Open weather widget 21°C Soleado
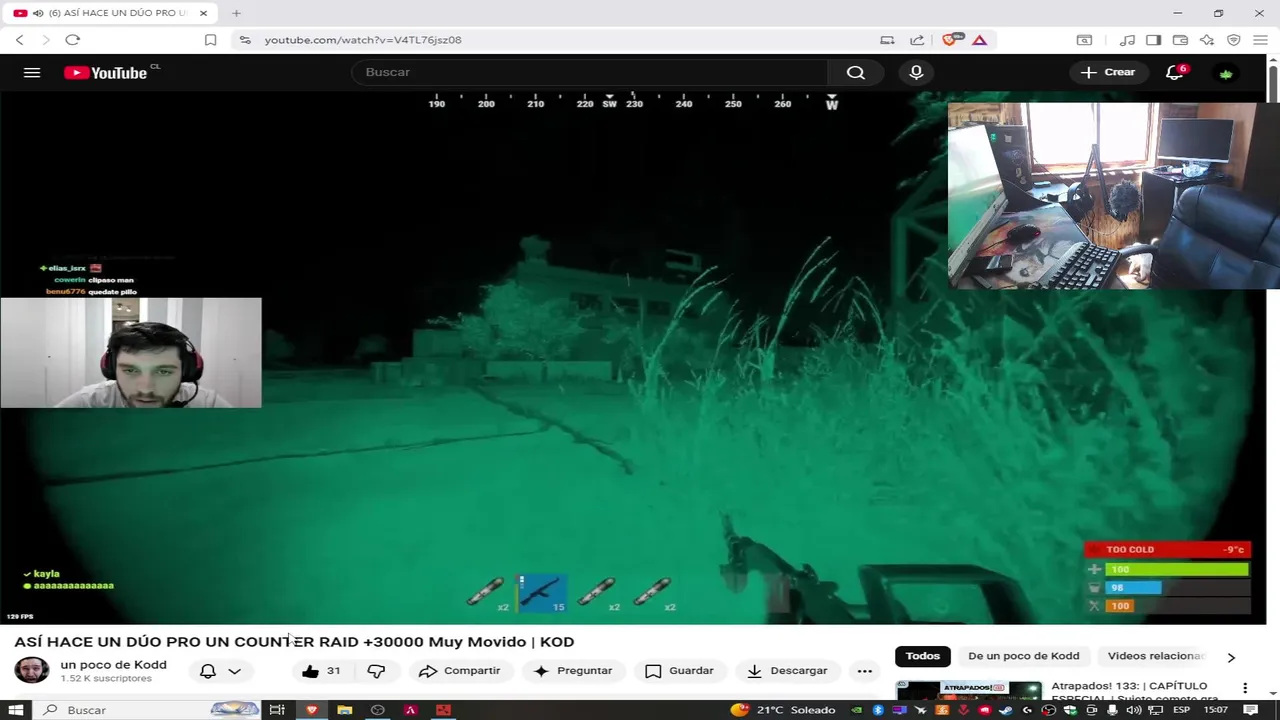The height and width of the screenshot is (720, 1280). click(783, 710)
